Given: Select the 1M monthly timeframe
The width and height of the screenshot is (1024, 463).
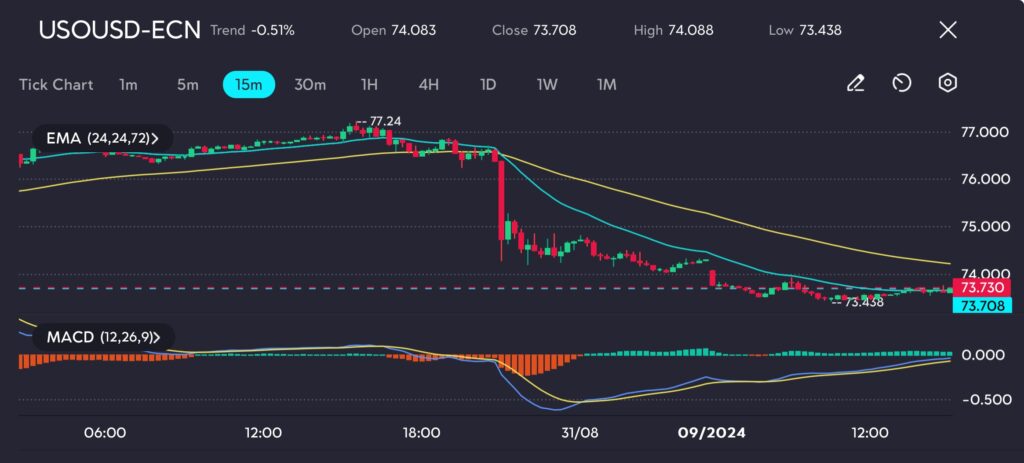Looking at the screenshot, I should click(606, 85).
